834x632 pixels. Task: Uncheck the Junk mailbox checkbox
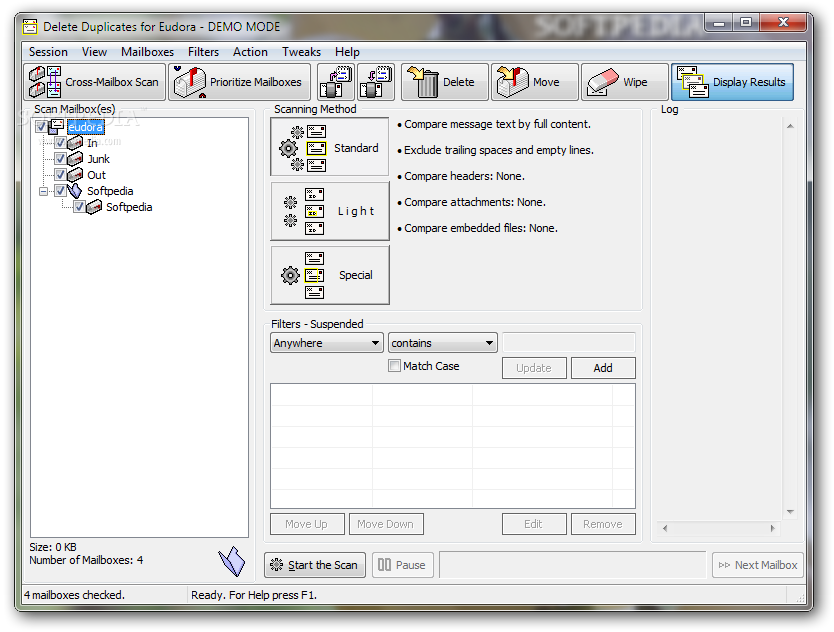[60, 159]
